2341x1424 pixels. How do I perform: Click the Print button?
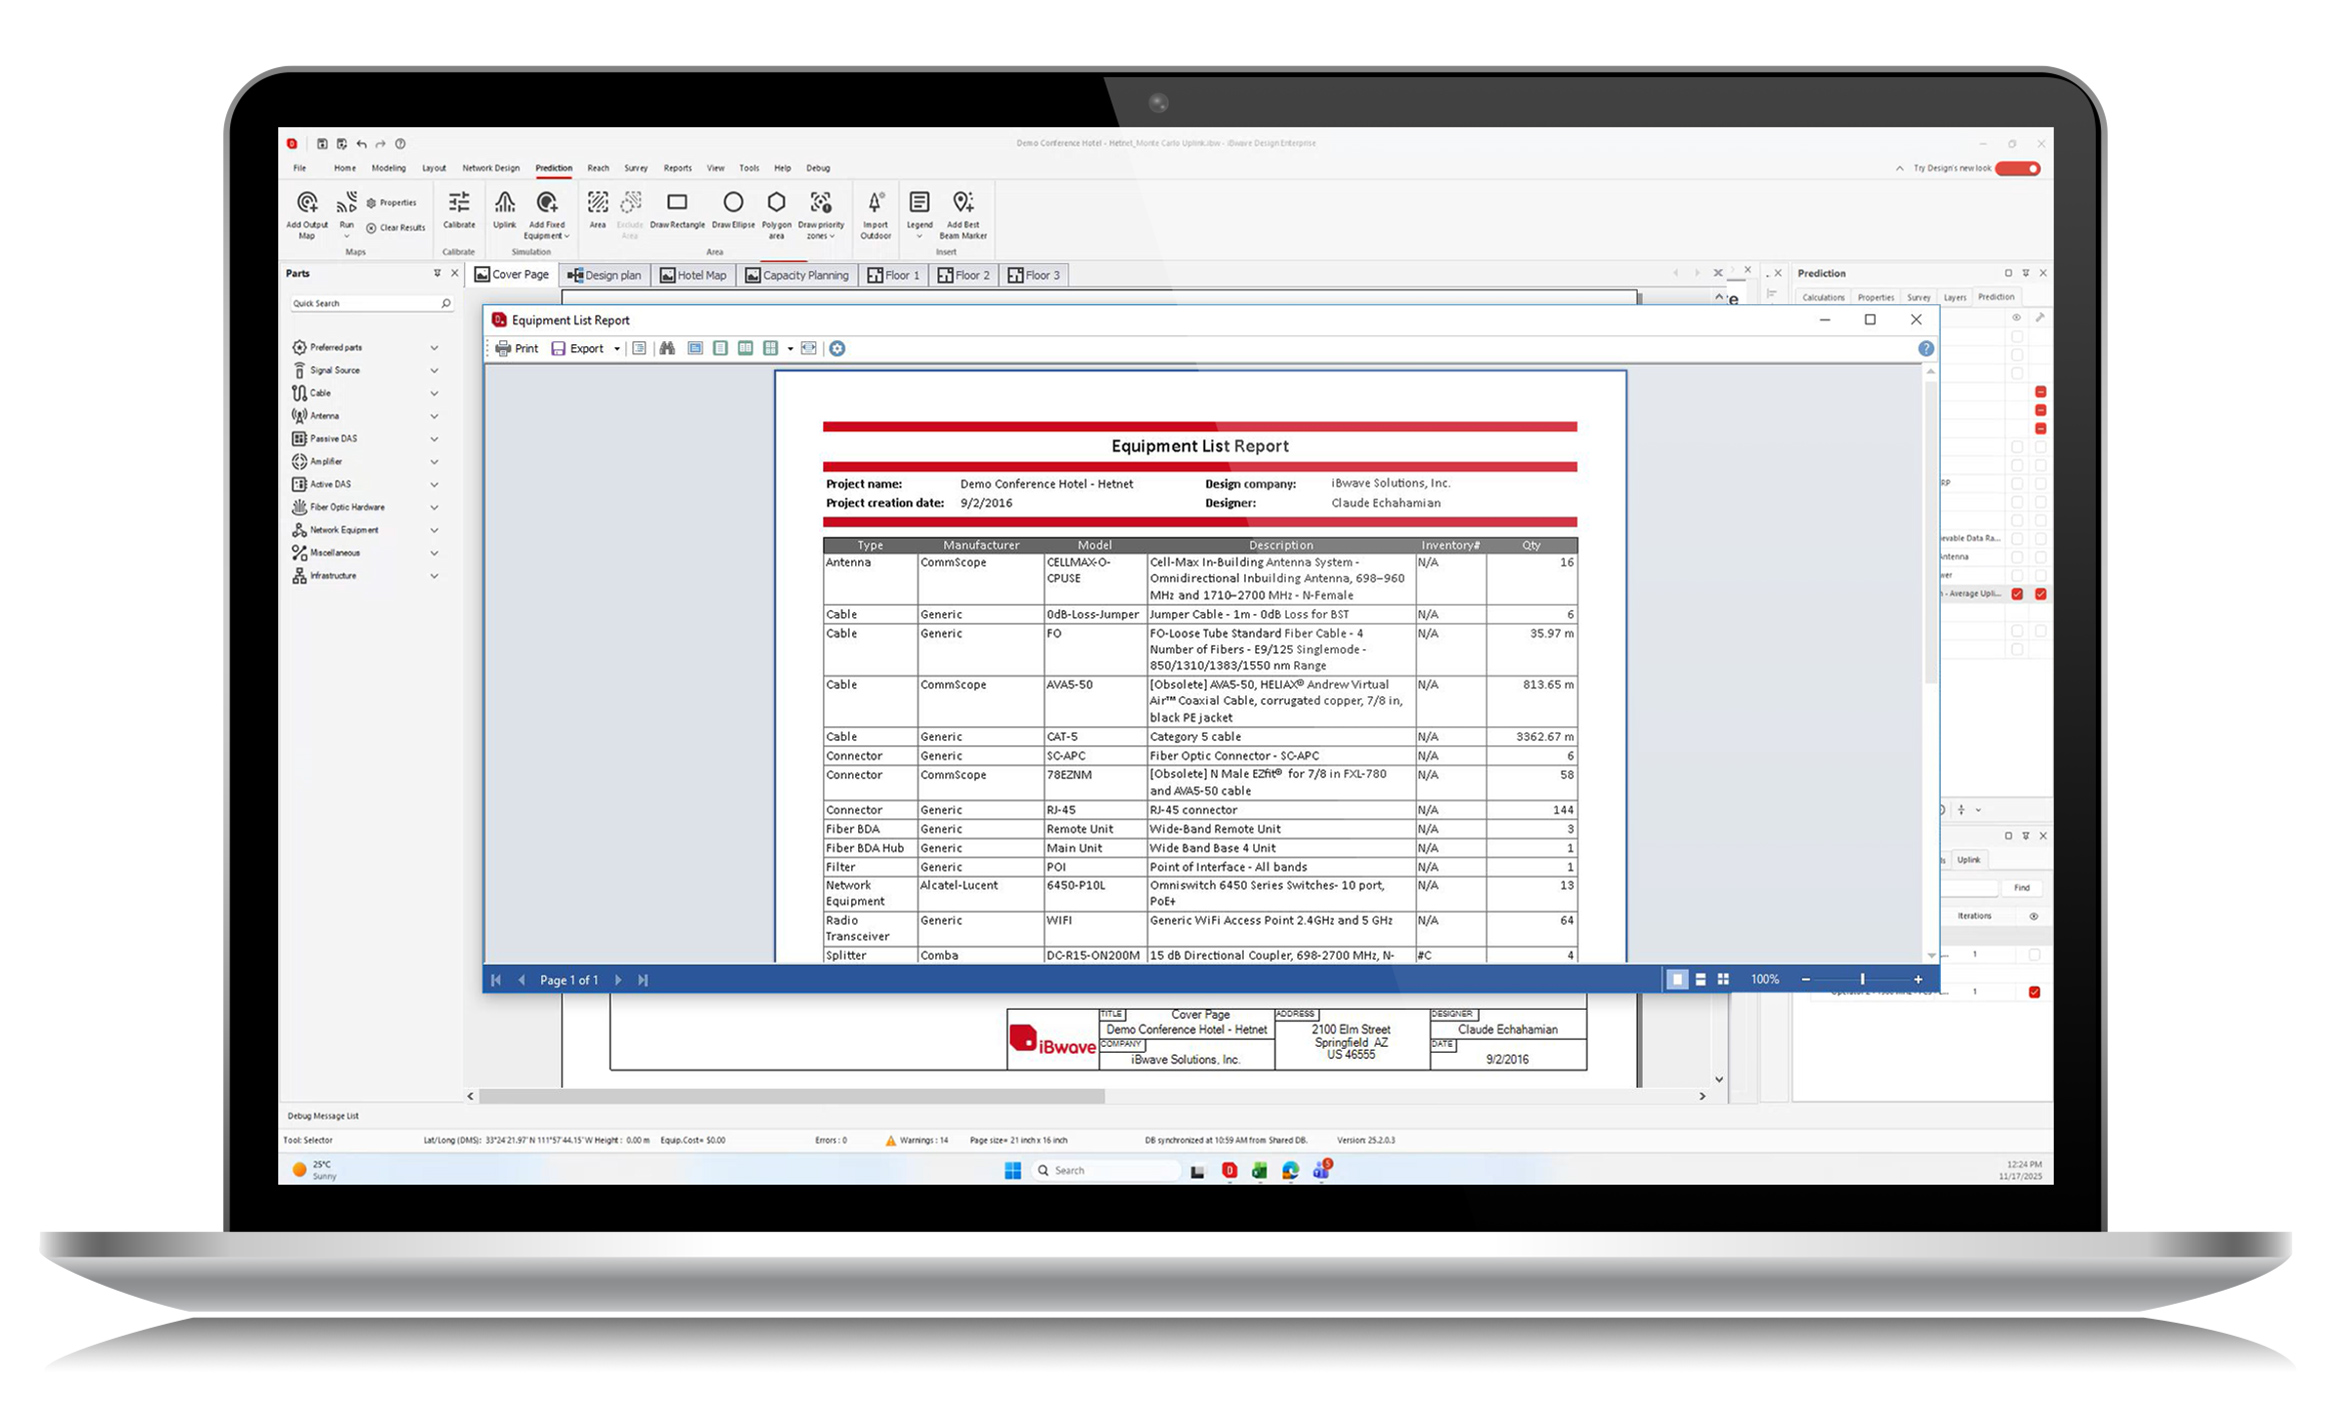516,348
